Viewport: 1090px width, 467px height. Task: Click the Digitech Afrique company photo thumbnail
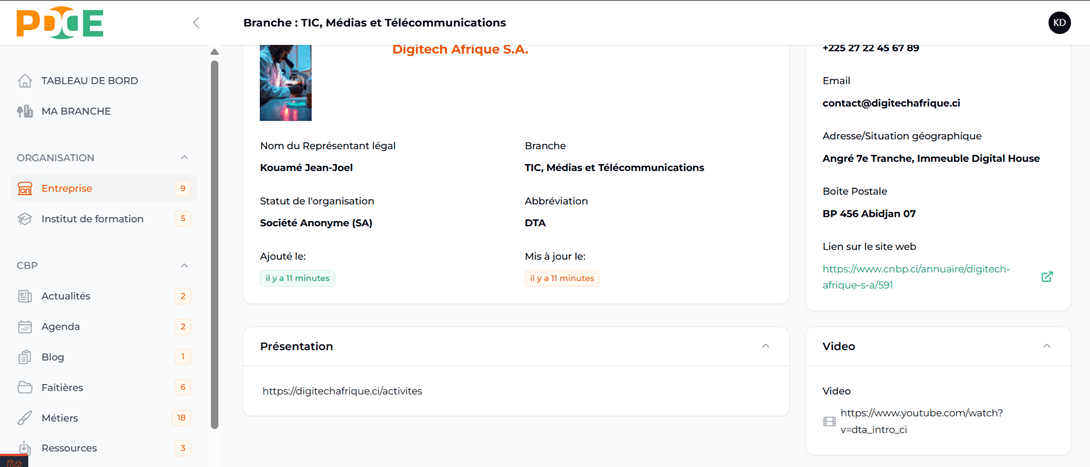(x=285, y=83)
